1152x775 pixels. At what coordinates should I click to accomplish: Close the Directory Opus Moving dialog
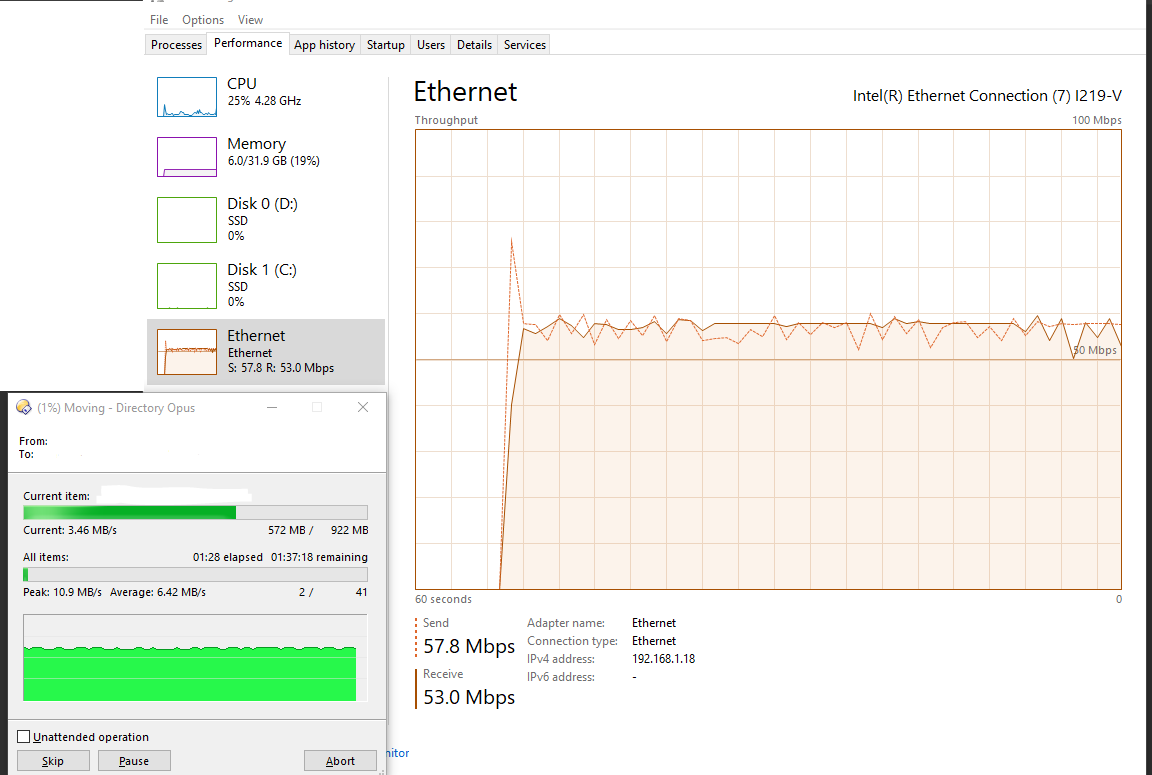point(363,407)
